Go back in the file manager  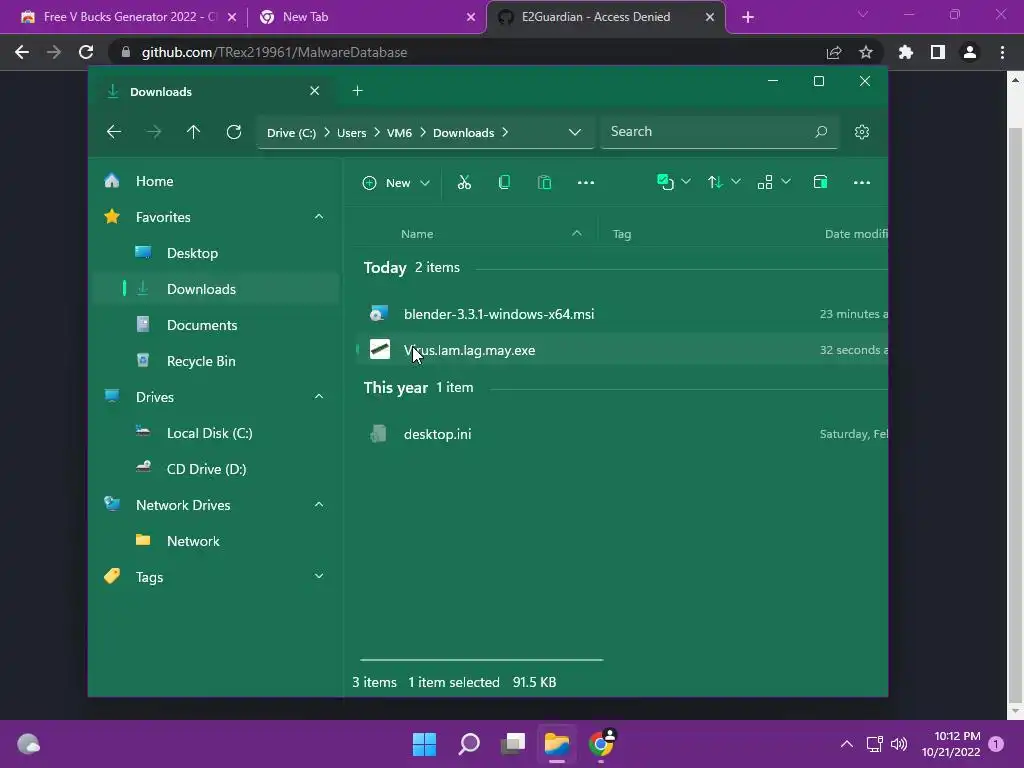pos(114,132)
